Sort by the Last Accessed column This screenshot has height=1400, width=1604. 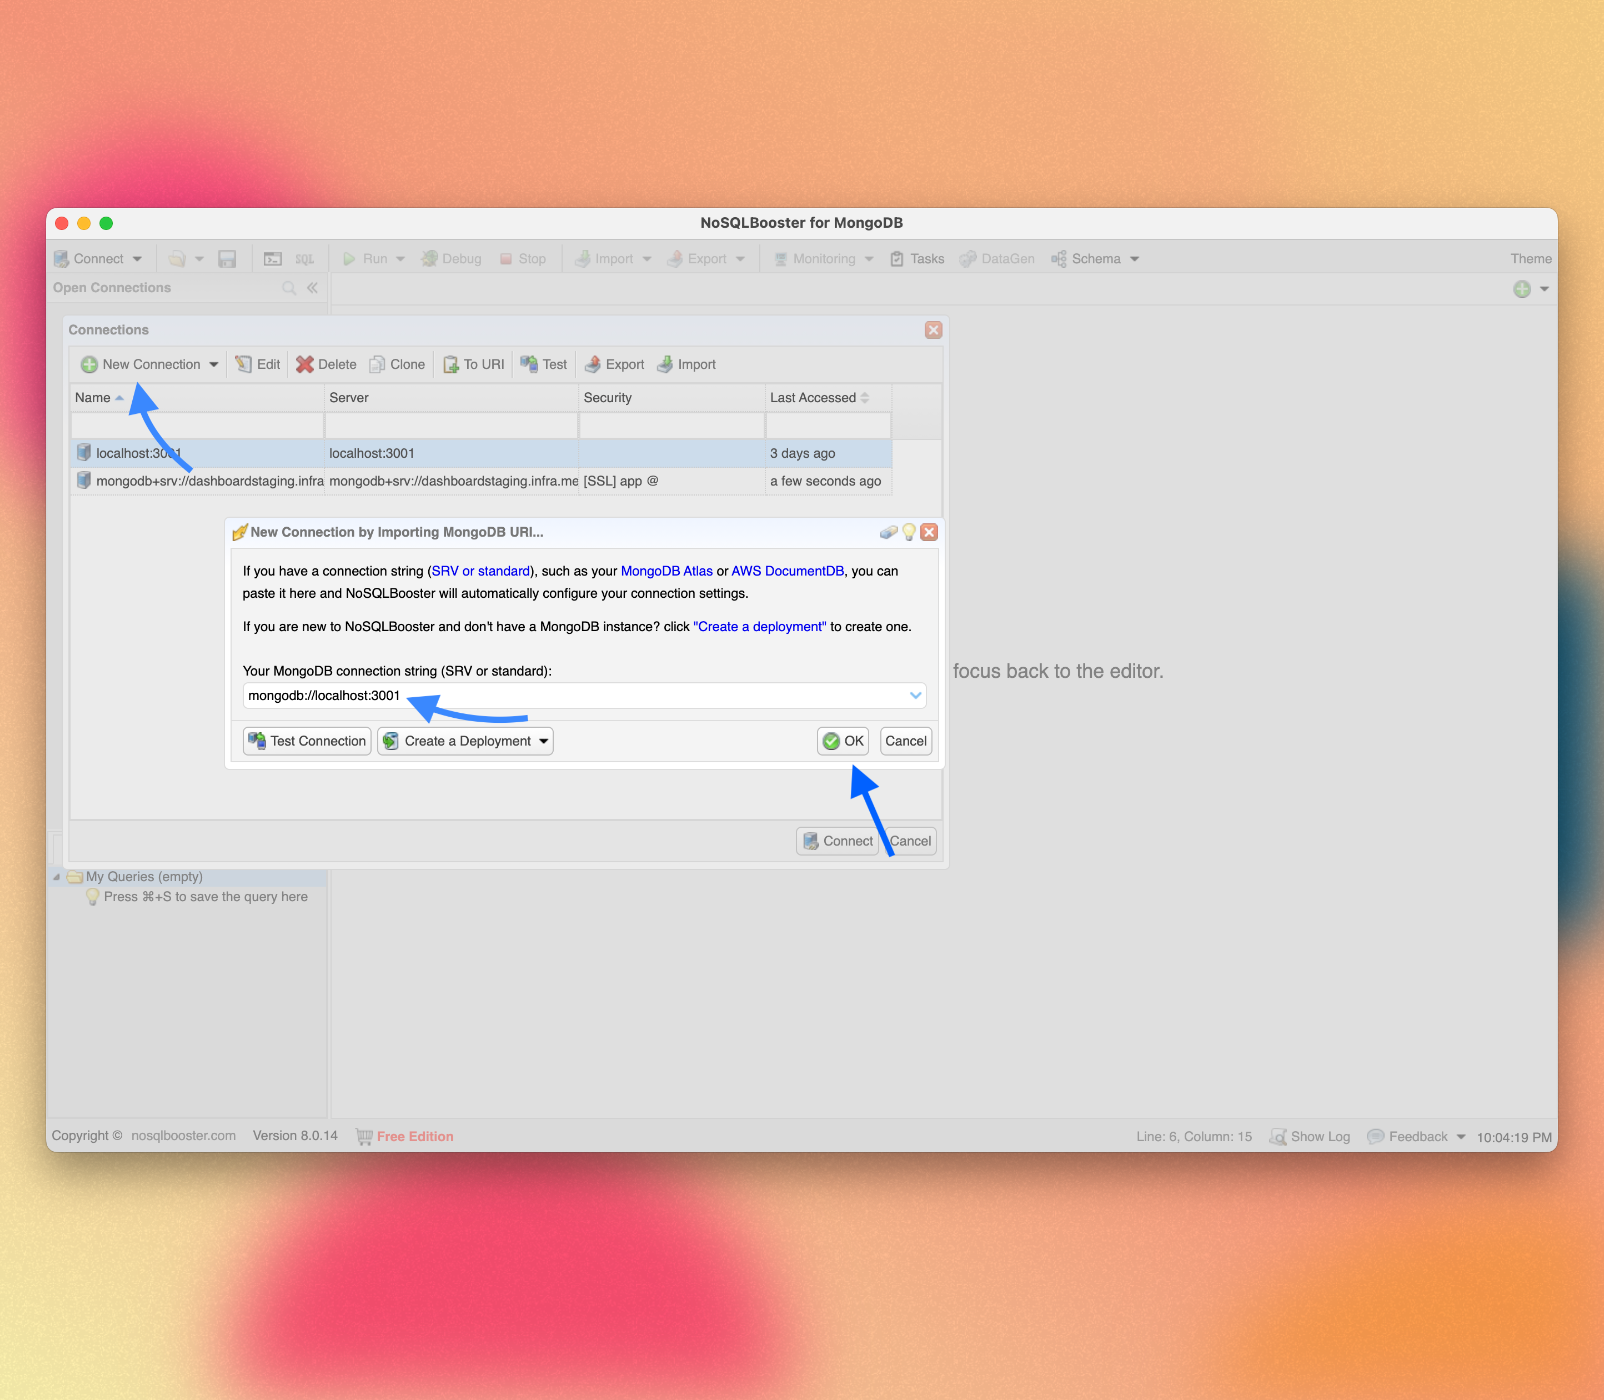[828, 398]
